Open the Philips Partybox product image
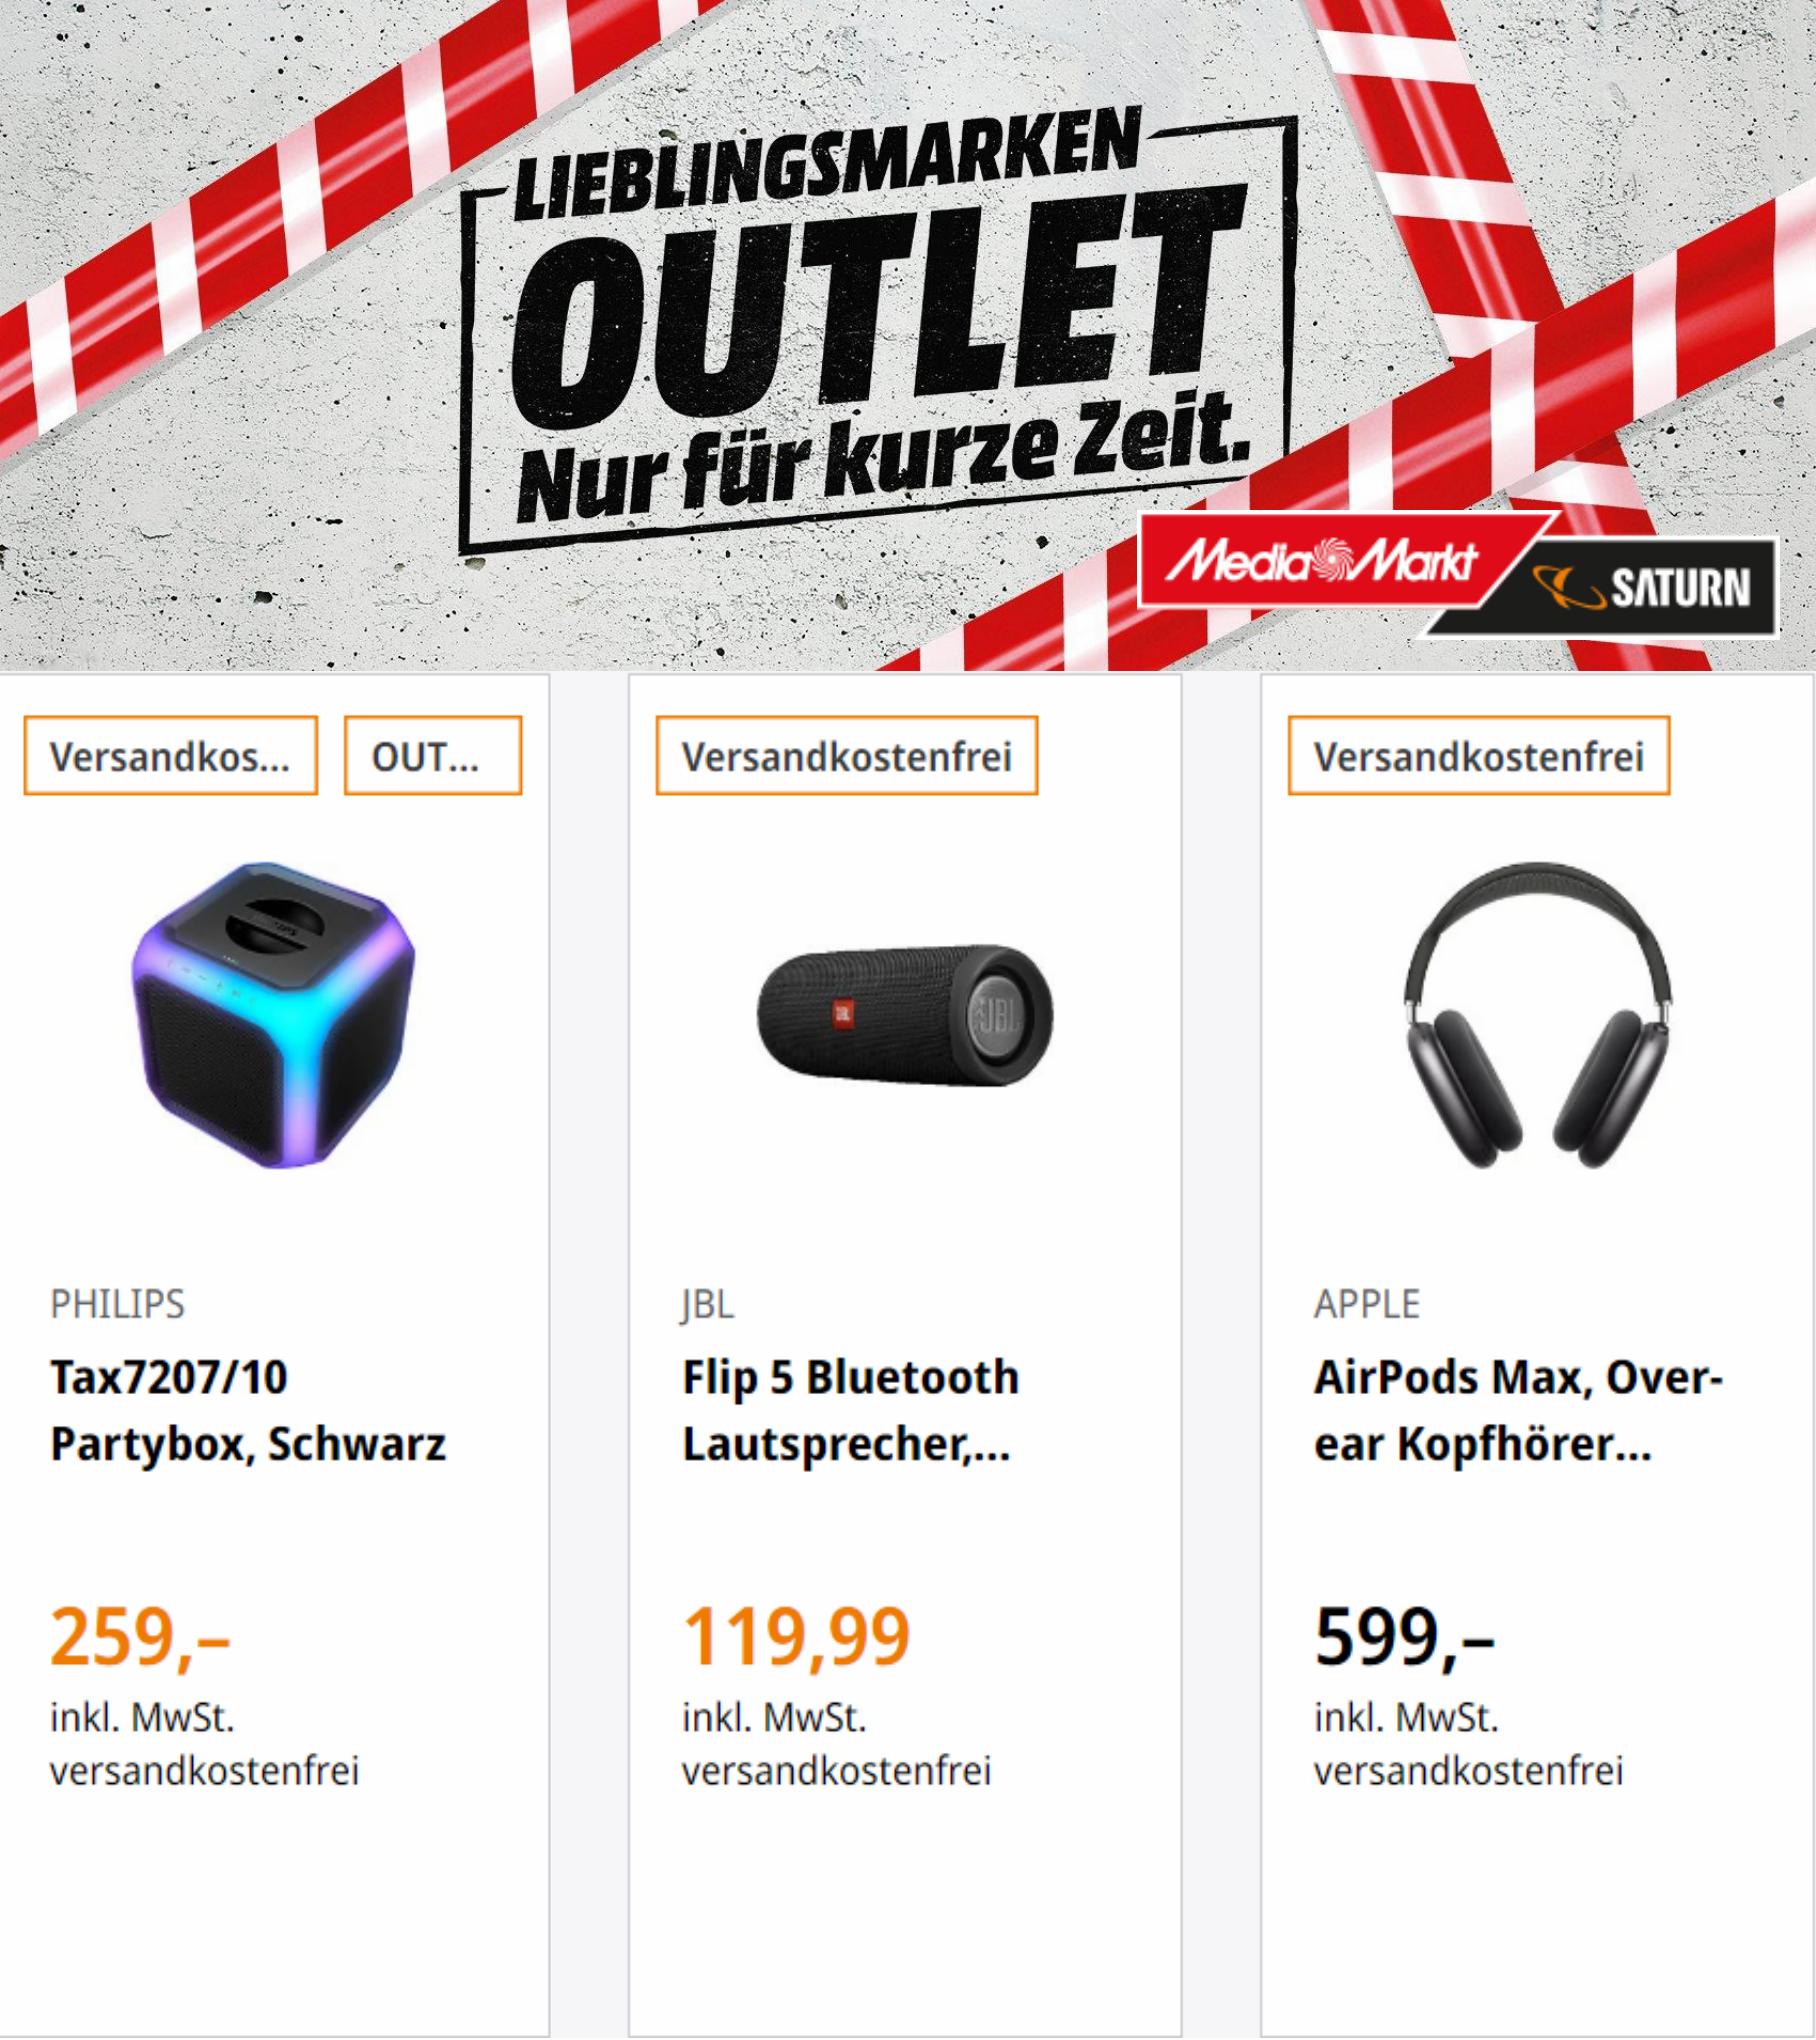The image size is (1816, 2040). [273, 1016]
